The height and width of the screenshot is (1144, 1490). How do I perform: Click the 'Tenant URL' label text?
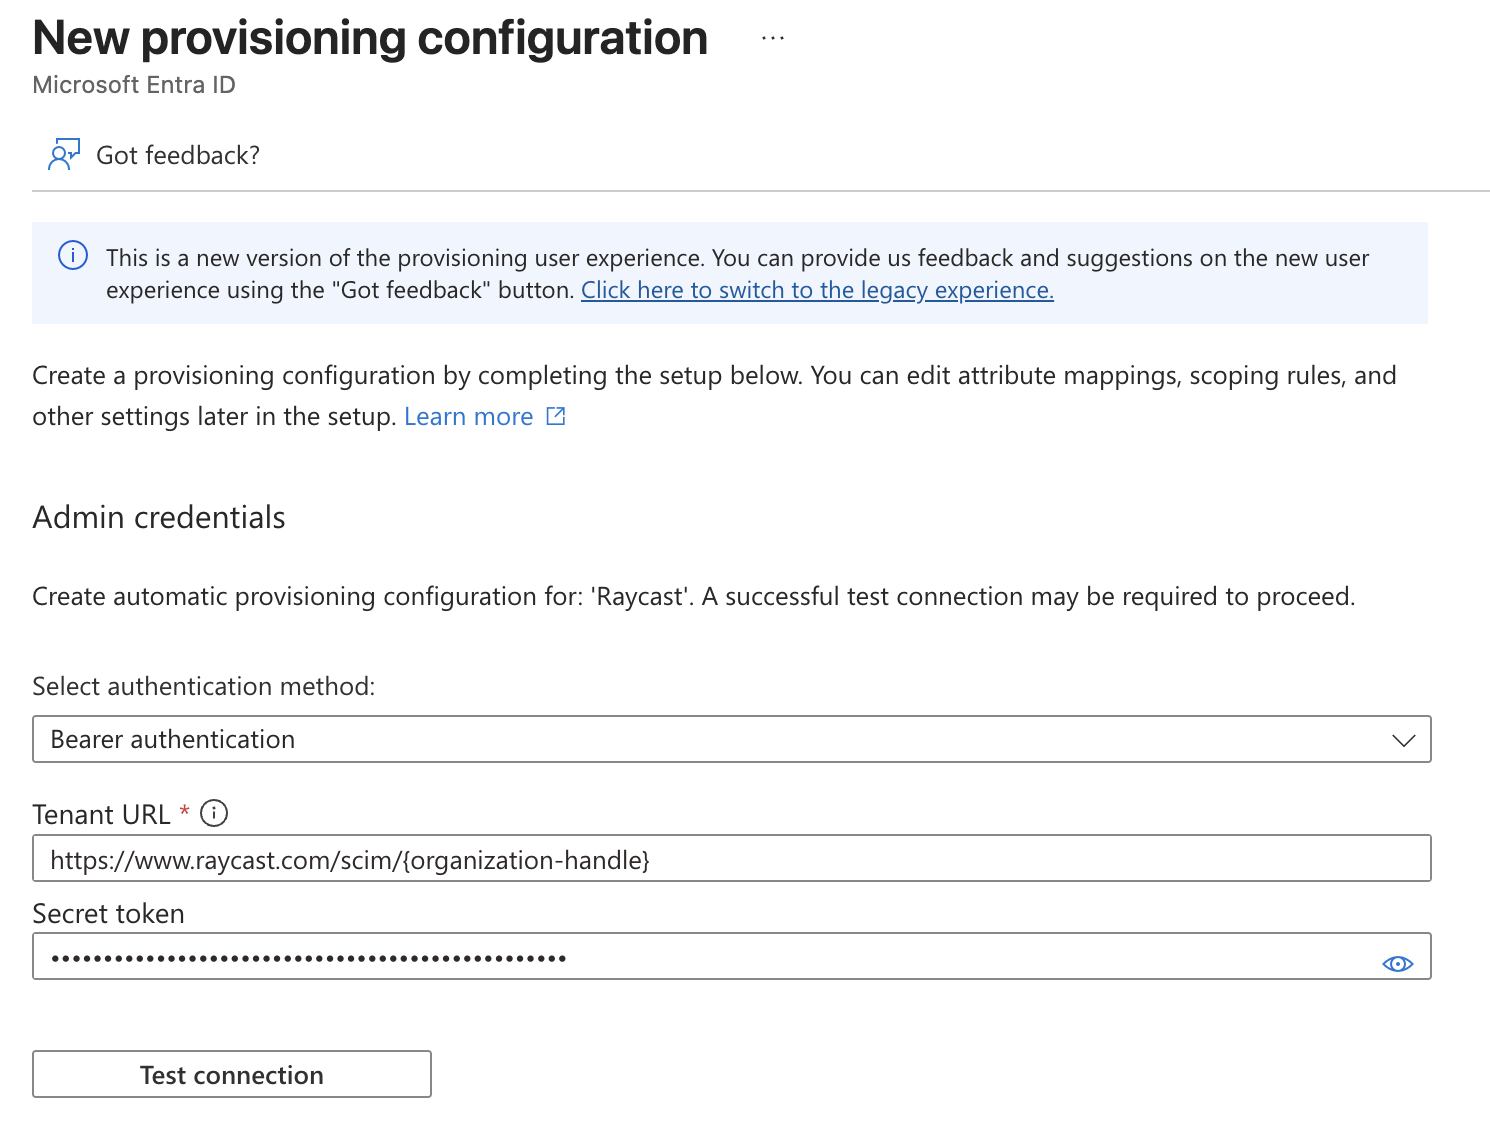[x=101, y=814]
